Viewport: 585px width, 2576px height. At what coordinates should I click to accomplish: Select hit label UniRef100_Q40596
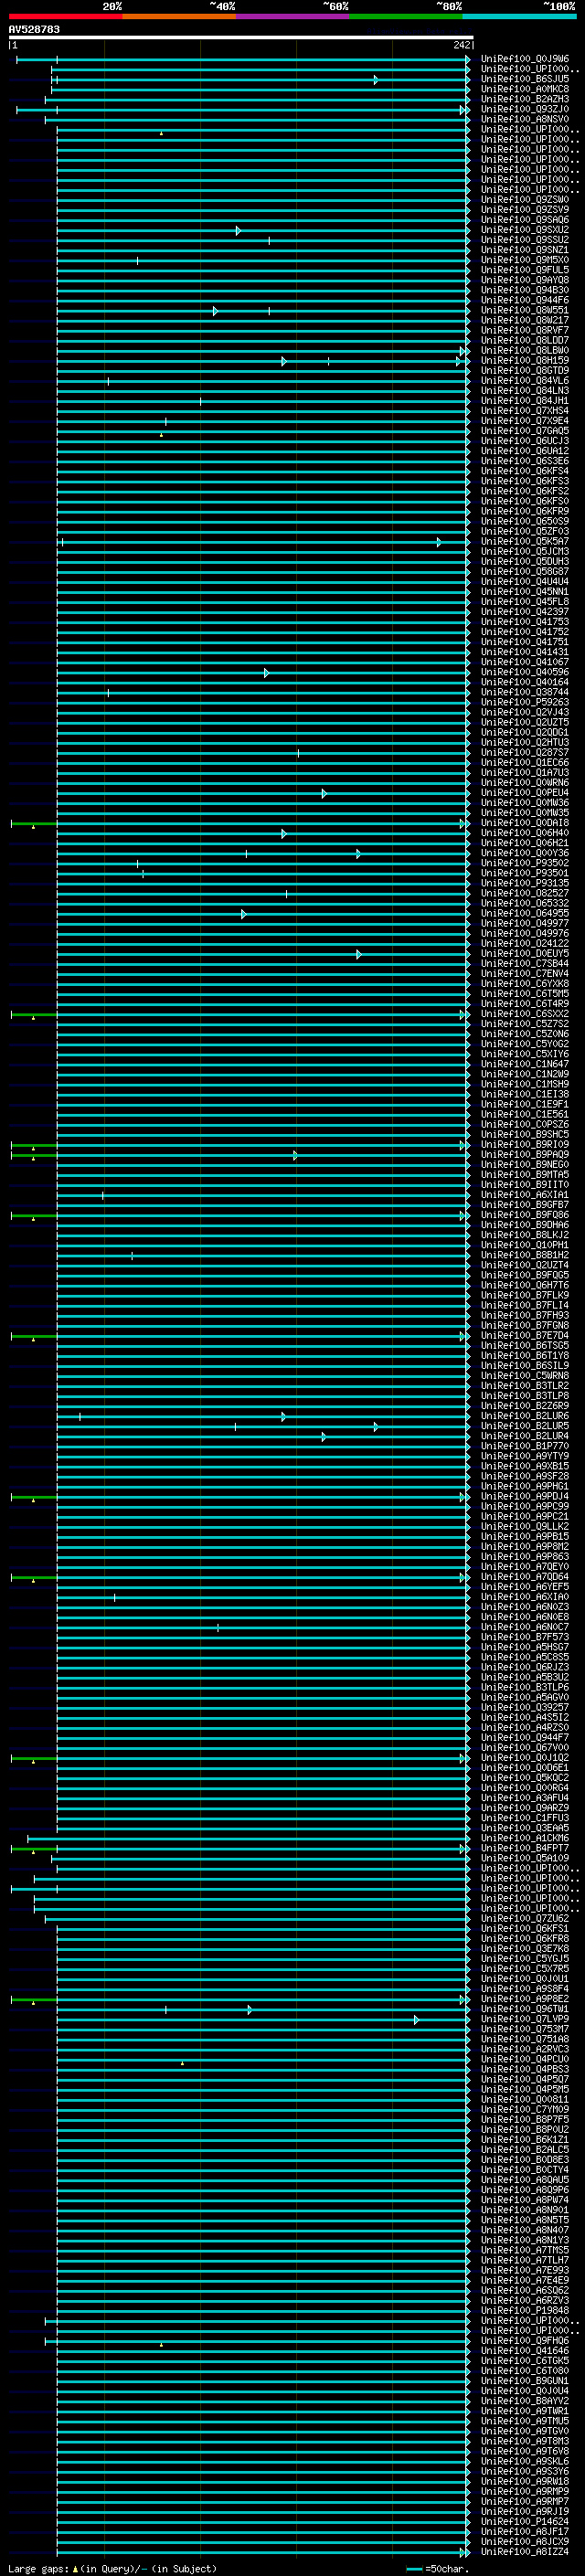coord(525,672)
